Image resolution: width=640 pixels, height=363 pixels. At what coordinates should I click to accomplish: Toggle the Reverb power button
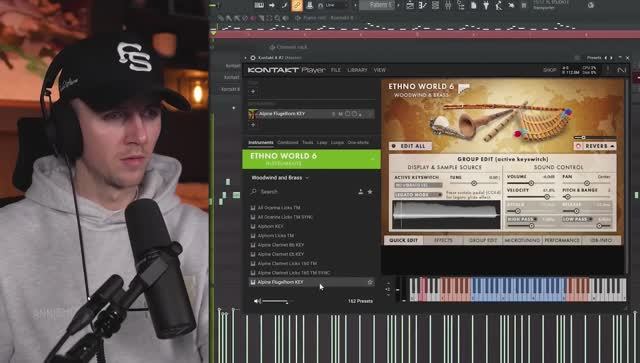tap(578, 146)
